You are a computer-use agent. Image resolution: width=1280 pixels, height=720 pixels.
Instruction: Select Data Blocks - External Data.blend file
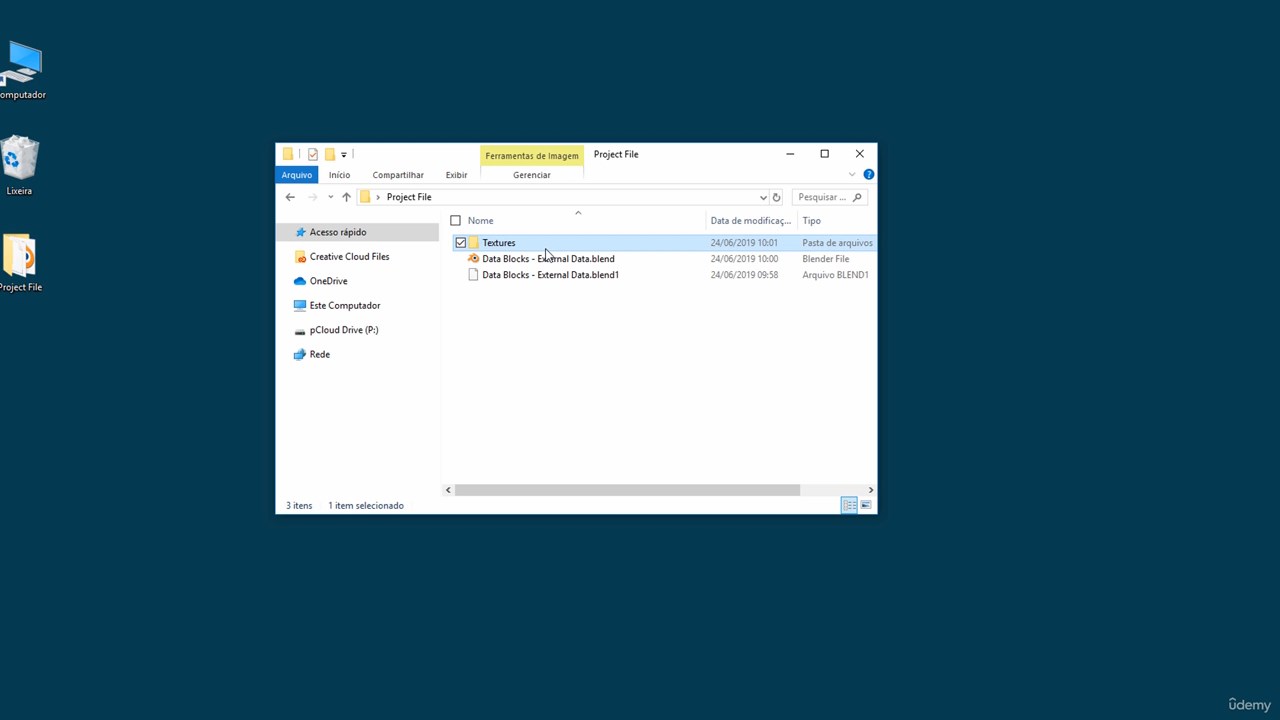pos(548,259)
